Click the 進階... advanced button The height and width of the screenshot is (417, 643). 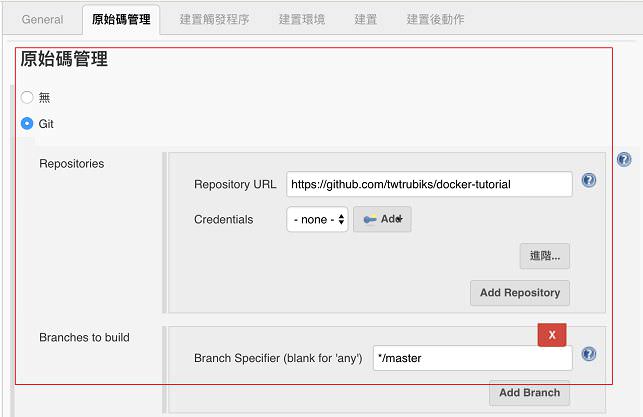click(545, 256)
